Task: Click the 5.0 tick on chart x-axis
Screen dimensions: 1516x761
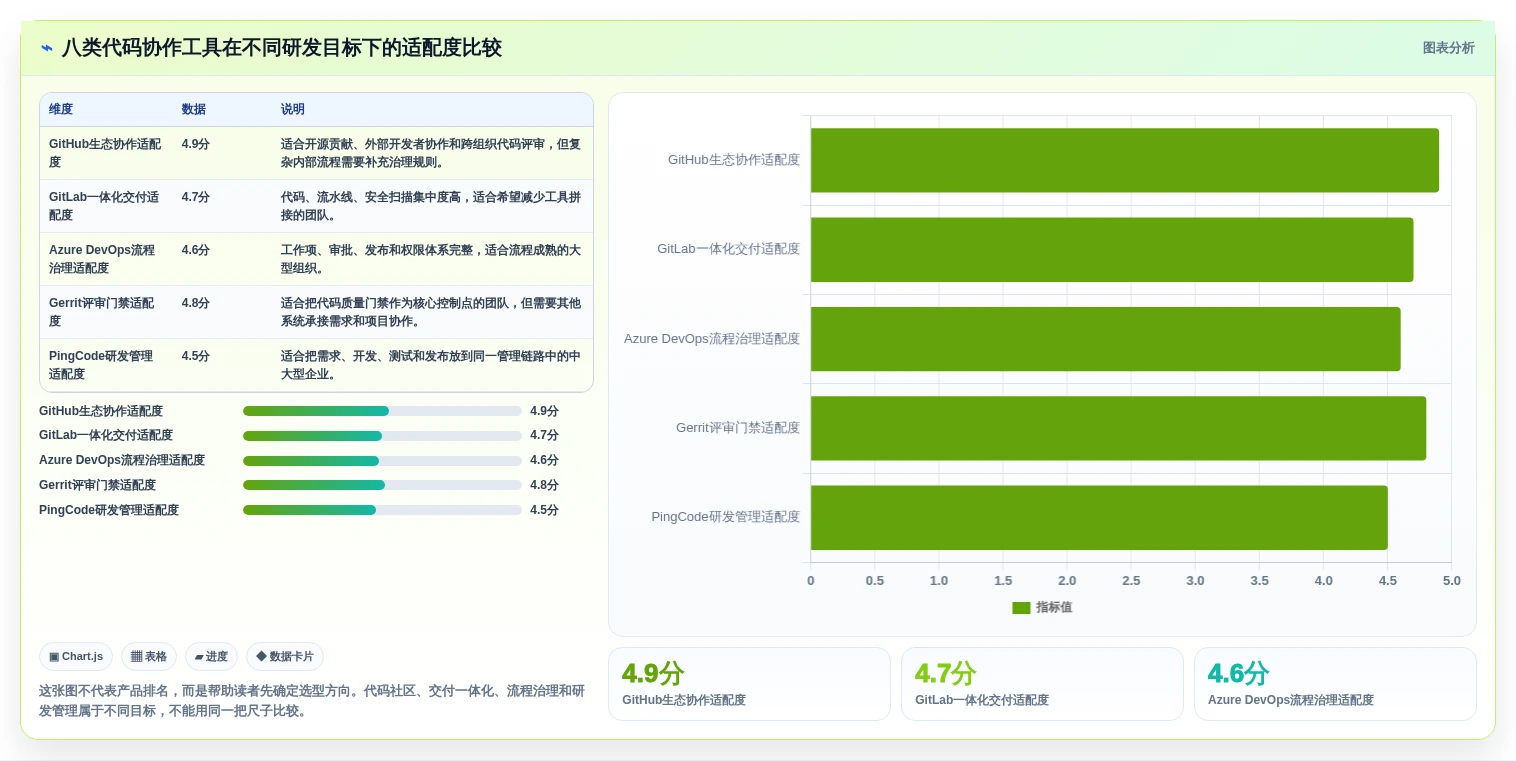Action: coord(1452,581)
